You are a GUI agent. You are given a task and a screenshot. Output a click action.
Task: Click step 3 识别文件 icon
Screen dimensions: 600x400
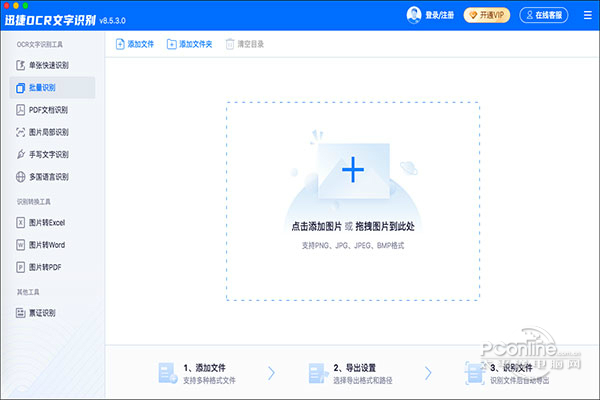point(474,373)
